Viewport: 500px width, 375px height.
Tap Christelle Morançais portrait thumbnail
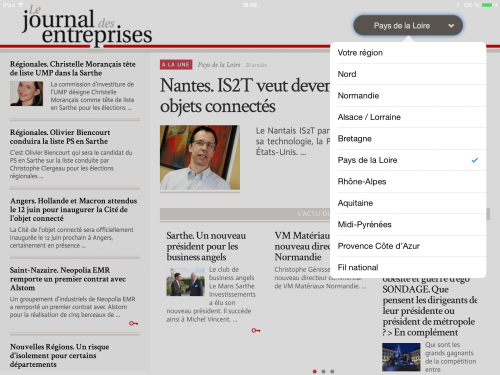pyautogui.click(x=26, y=94)
